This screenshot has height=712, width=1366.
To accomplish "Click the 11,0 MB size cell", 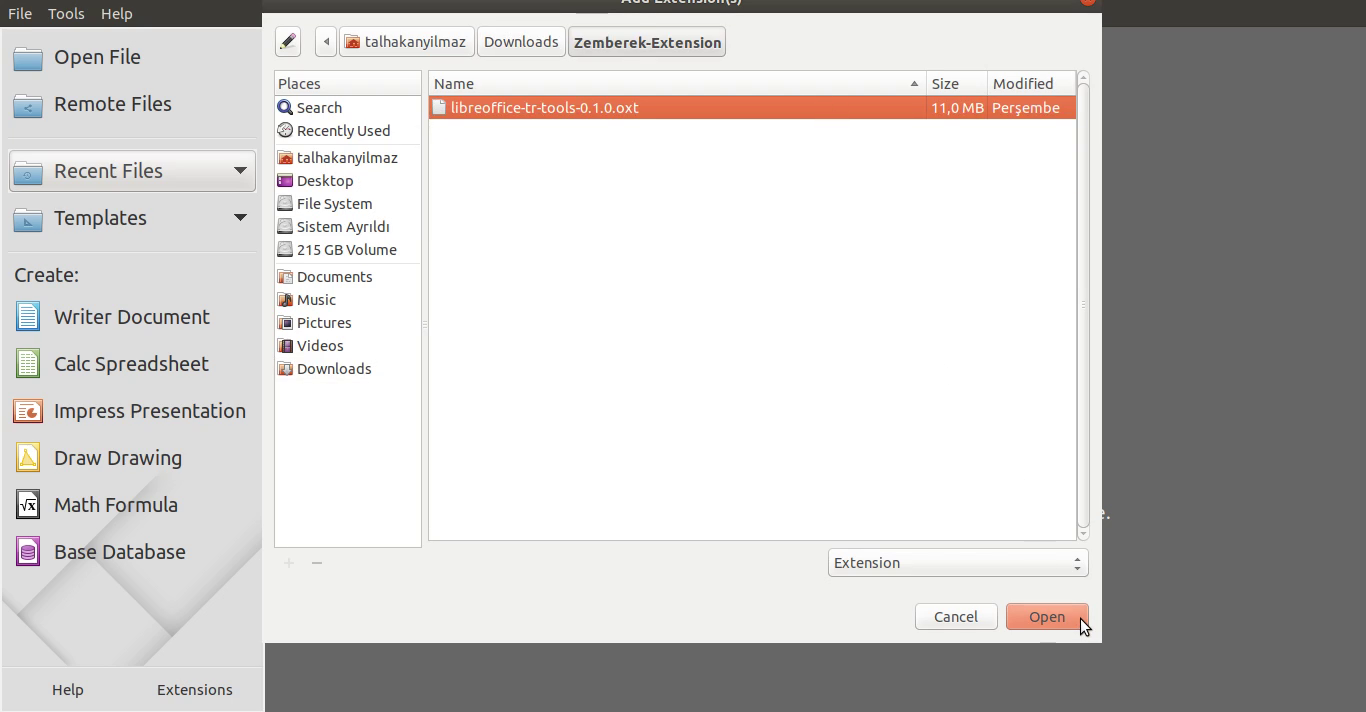I will (x=957, y=107).
